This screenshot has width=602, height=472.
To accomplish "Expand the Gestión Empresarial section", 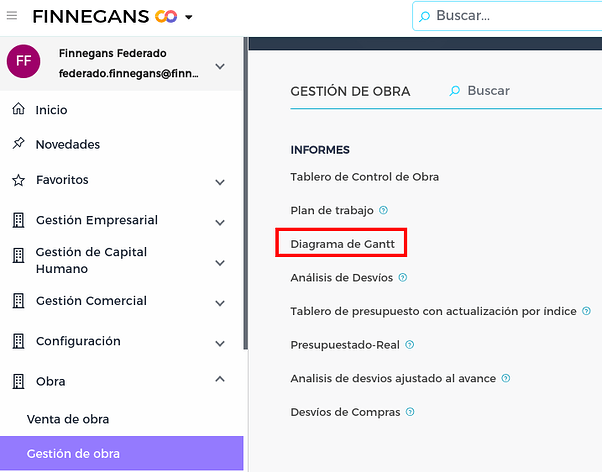I will pos(220,222).
